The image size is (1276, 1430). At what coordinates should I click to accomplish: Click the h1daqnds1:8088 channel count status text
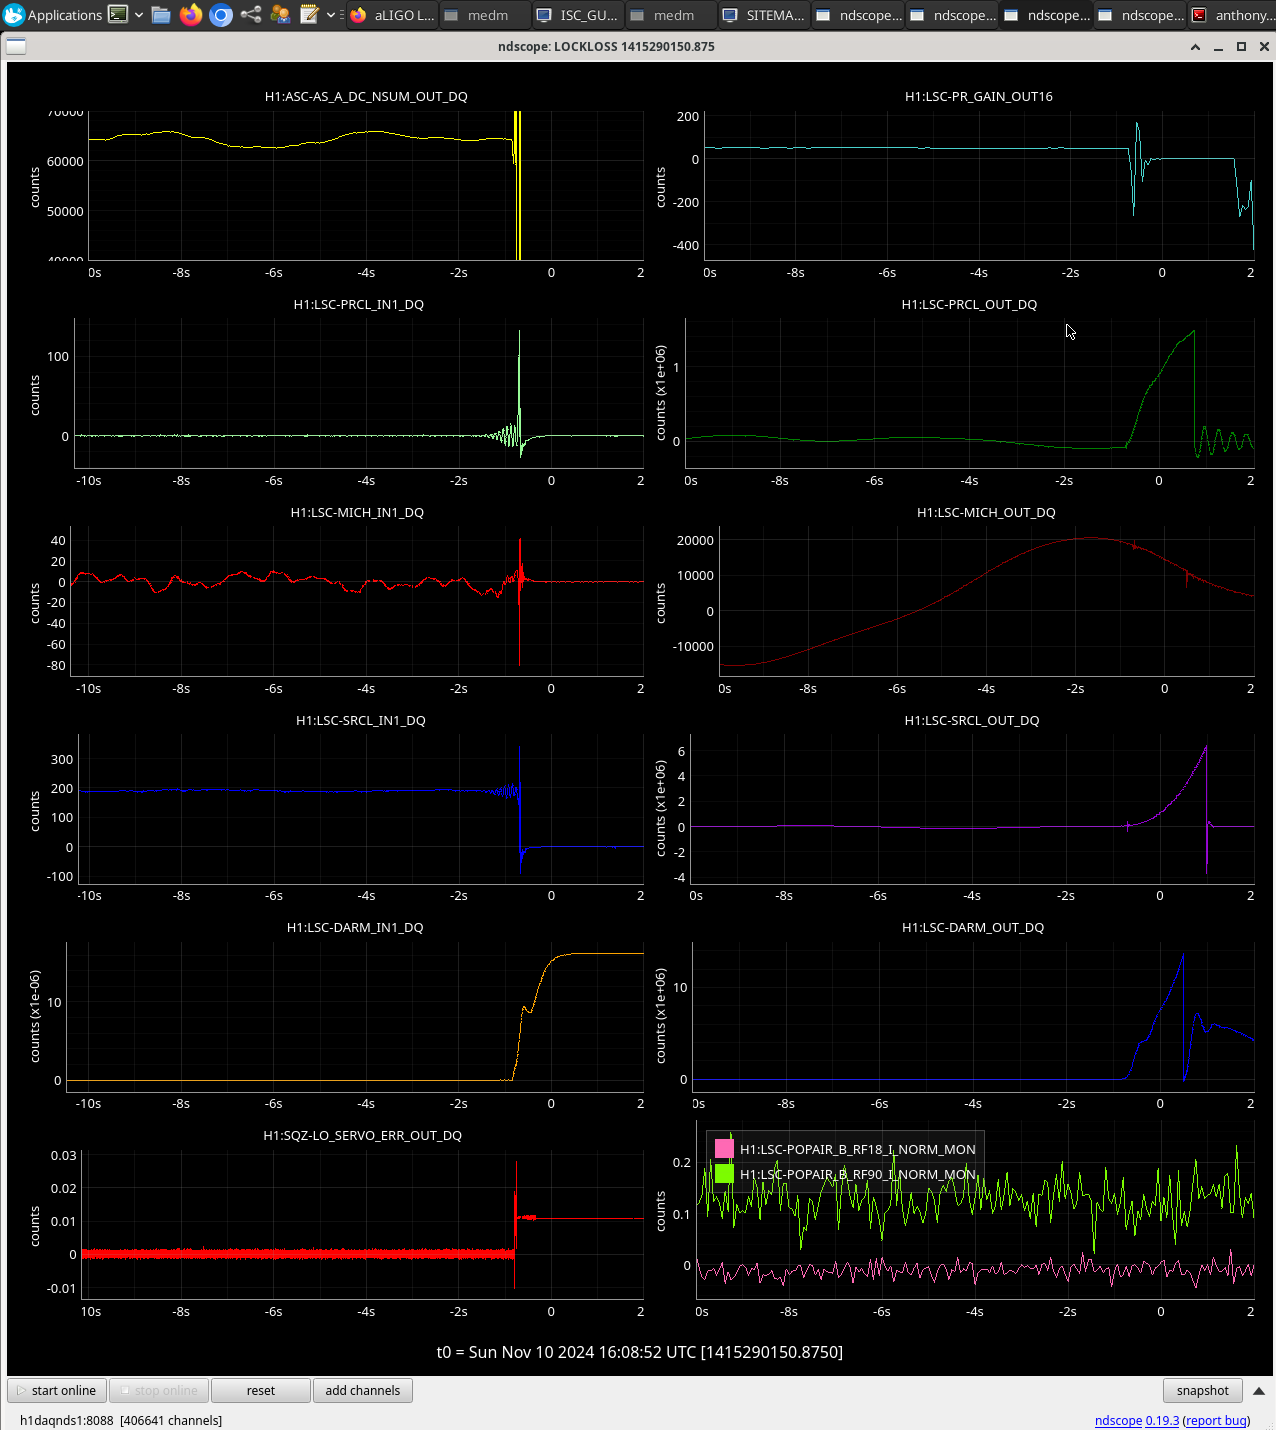[x=121, y=1420]
